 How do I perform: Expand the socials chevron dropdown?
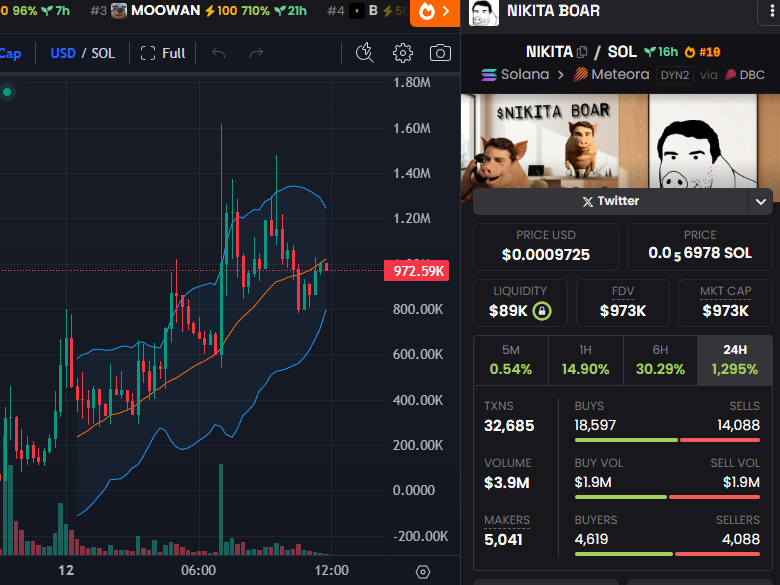[x=760, y=201]
